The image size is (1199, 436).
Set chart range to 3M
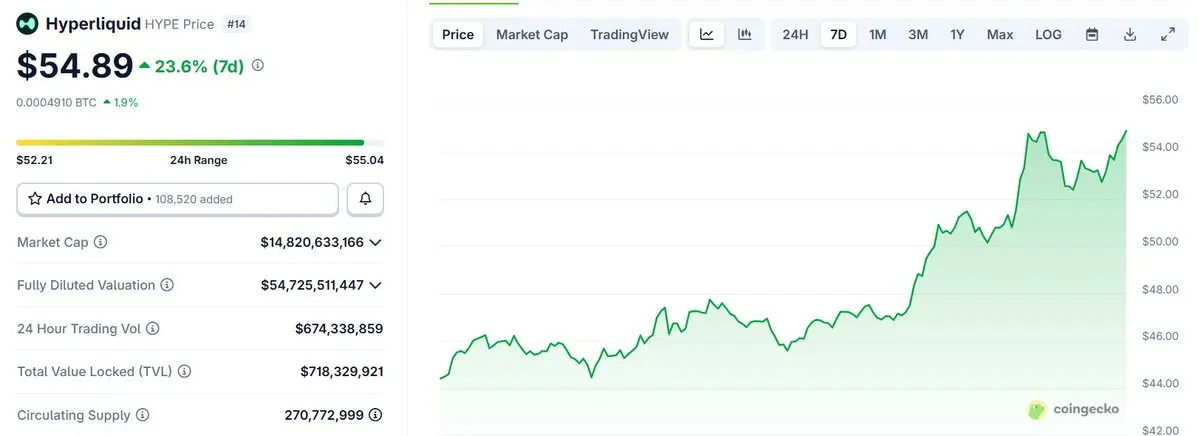tap(918, 34)
